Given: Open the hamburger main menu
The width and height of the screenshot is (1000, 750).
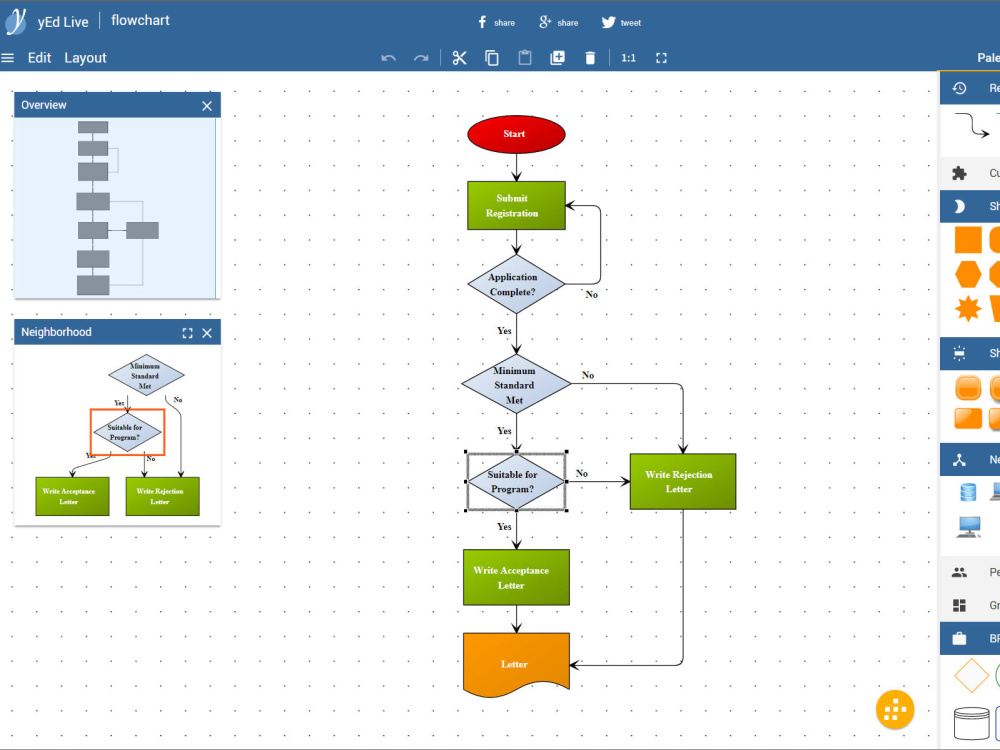Looking at the screenshot, I should tap(8, 58).
